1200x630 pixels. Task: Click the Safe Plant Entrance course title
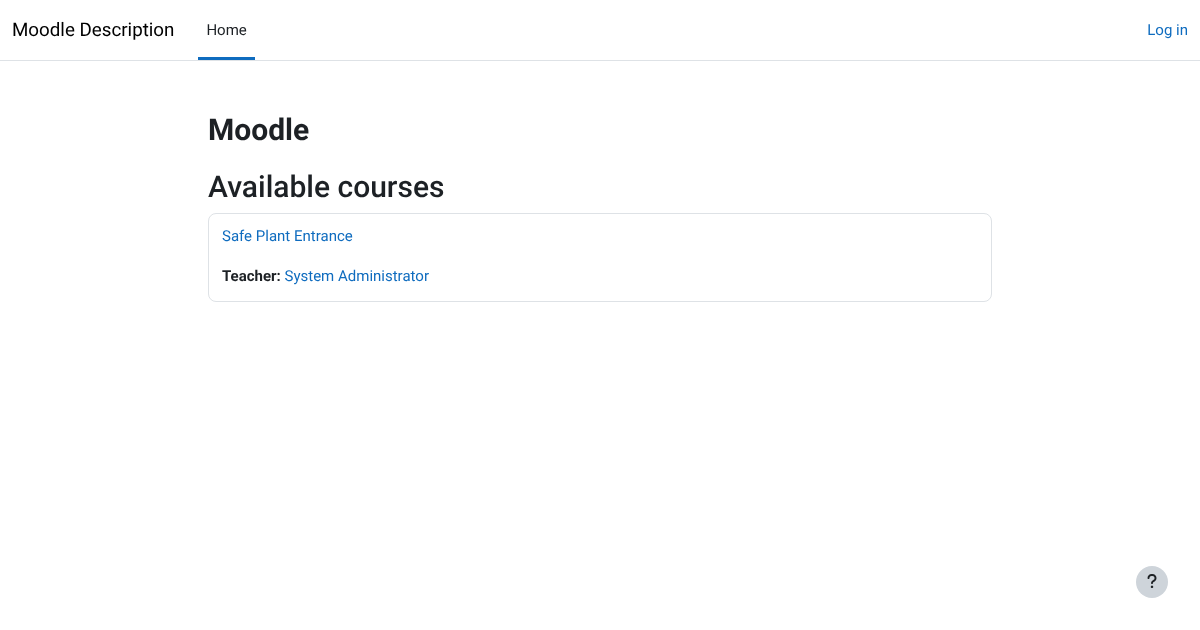287,236
